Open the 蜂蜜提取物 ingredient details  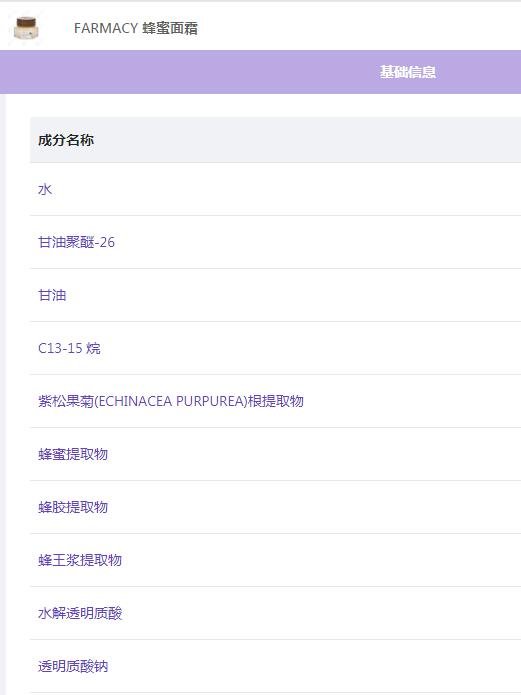point(73,454)
